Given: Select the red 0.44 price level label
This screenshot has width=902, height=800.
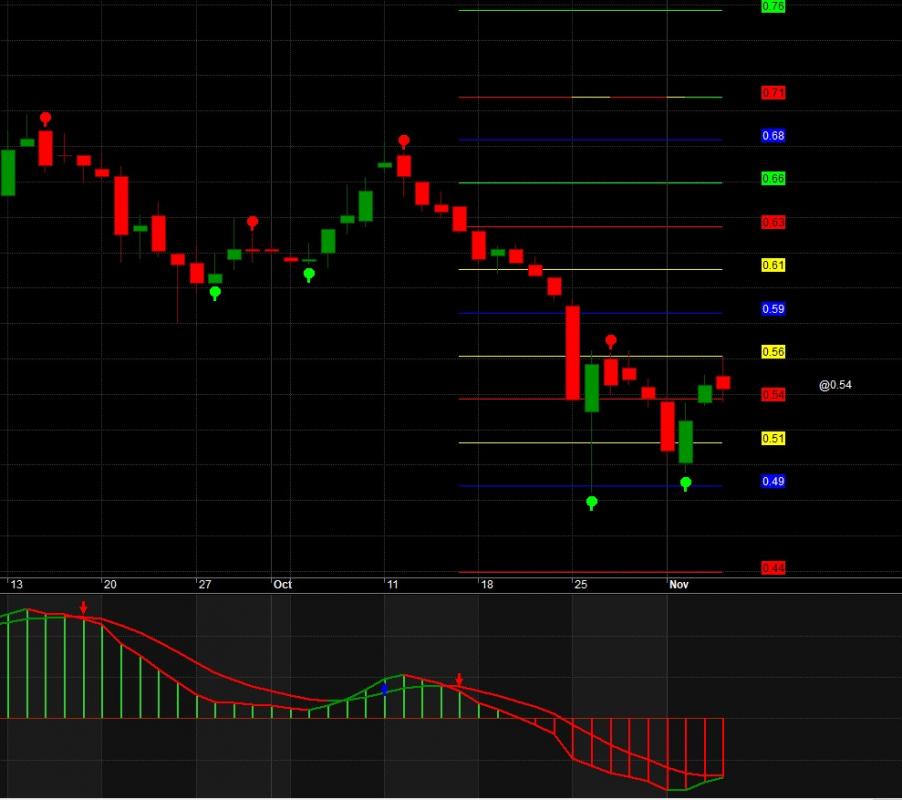Looking at the screenshot, I should (773, 568).
